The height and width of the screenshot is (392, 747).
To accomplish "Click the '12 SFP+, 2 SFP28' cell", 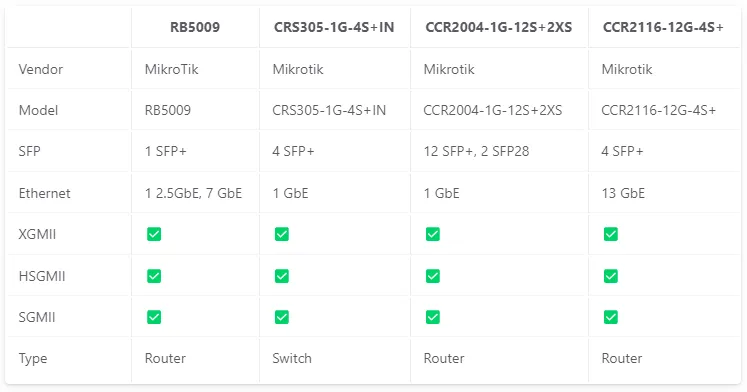I will [476, 151].
